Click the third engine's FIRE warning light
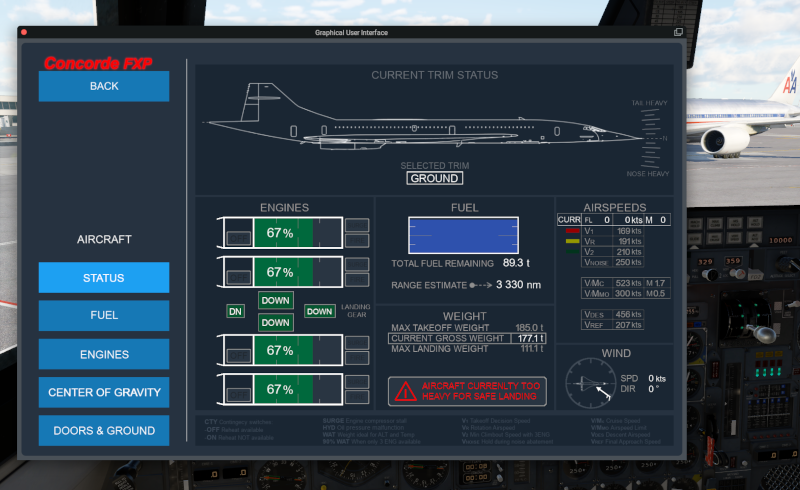This screenshot has width=800, height=490. tap(357, 358)
